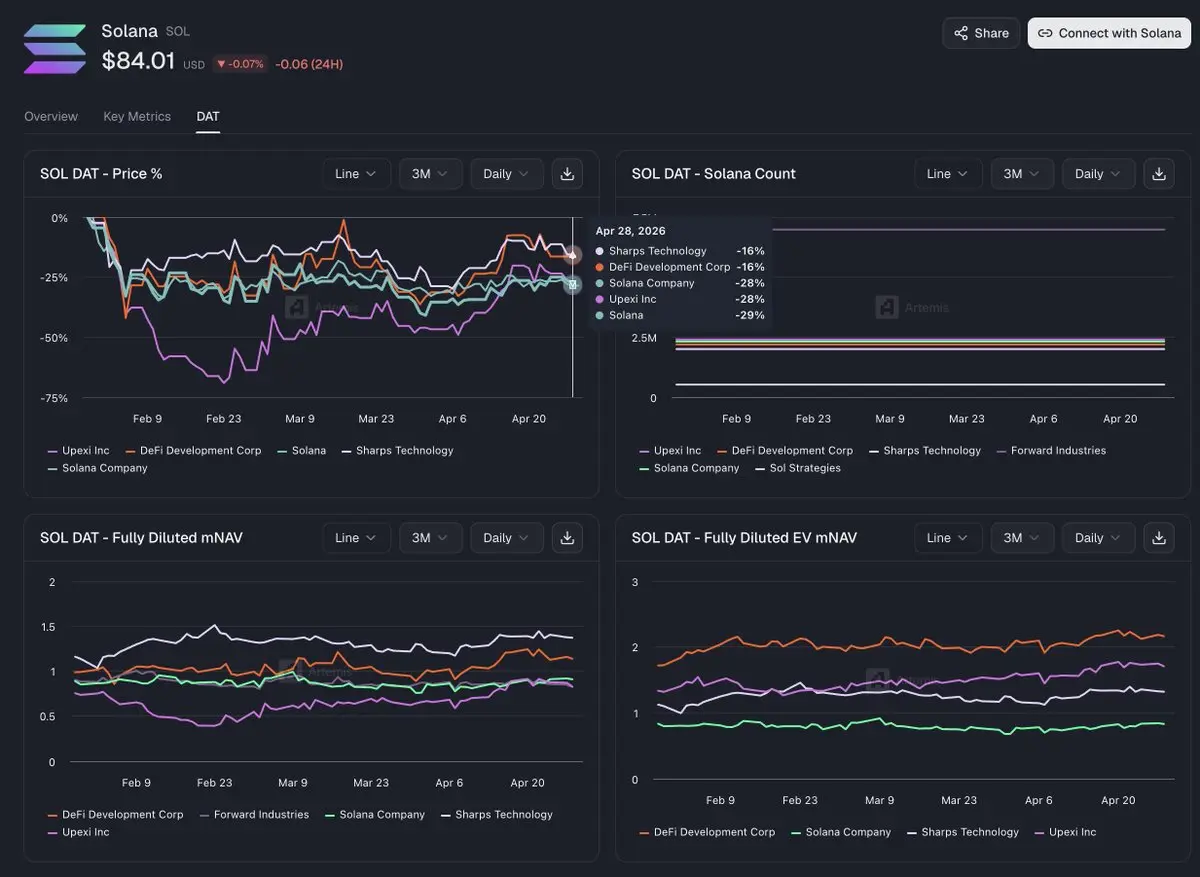Open 3M dropdown in Fully Diluted mNAV chart
Viewport: 1200px width, 877px height.
pos(431,538)
